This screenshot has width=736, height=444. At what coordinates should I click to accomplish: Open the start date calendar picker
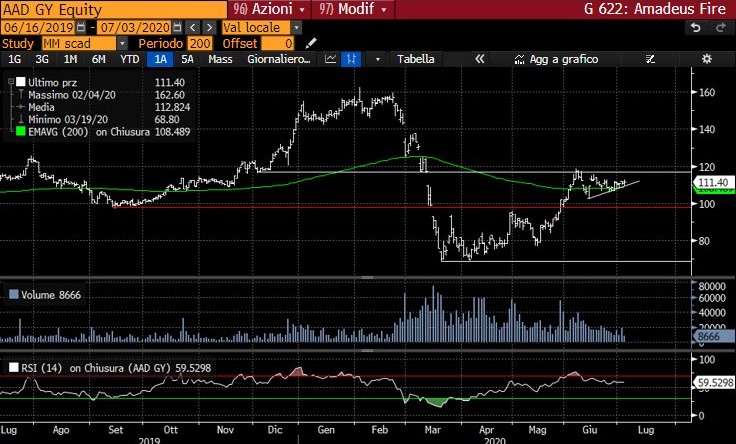tap(81, 27)
